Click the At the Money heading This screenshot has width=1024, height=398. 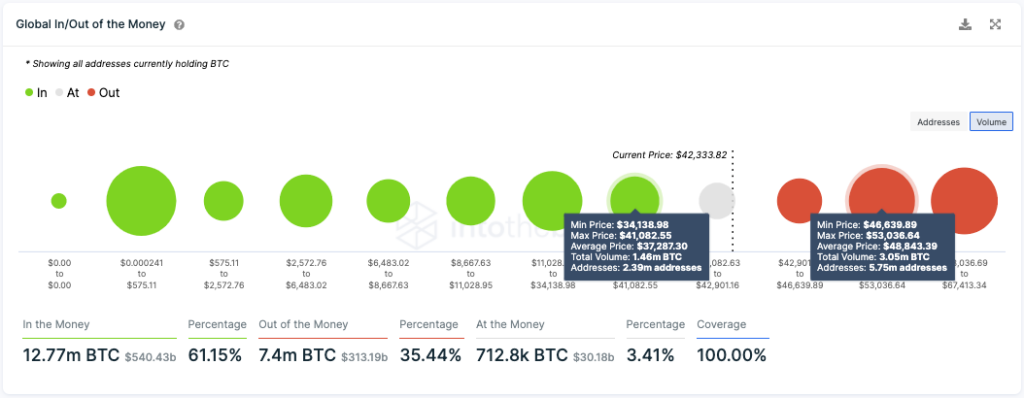tap(510, 324)
